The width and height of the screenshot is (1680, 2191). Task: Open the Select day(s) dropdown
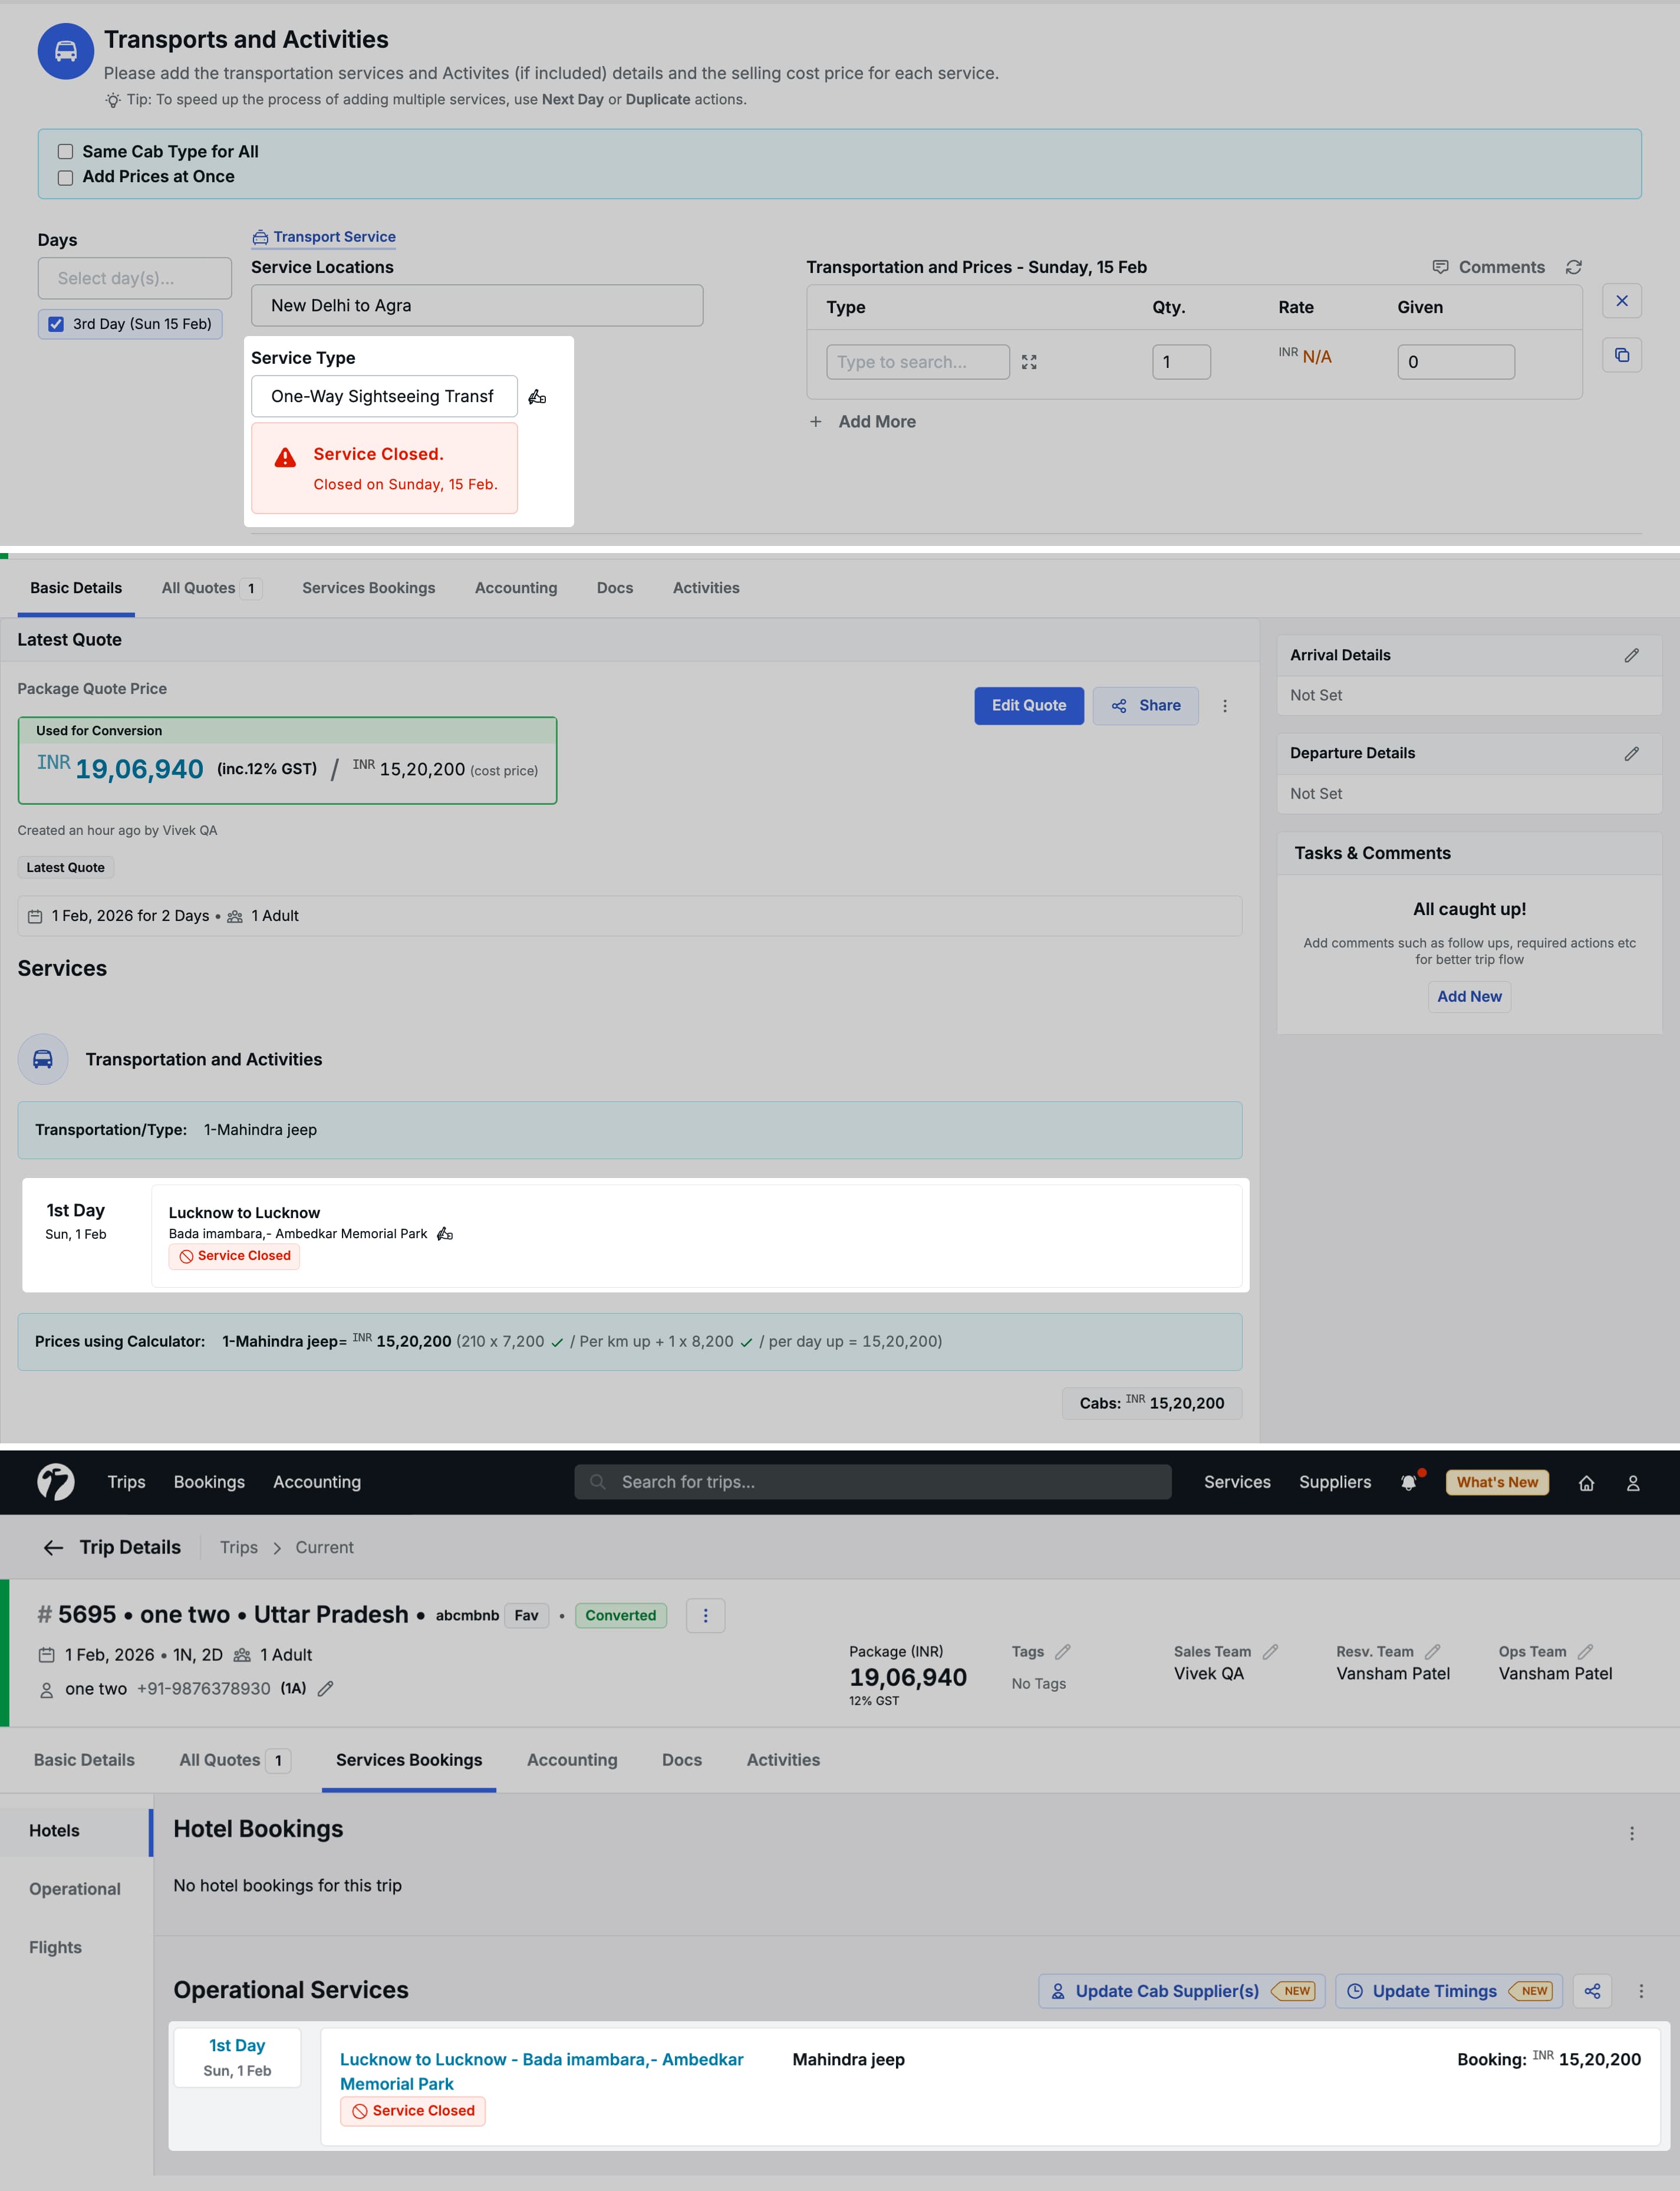pos(134,278)
